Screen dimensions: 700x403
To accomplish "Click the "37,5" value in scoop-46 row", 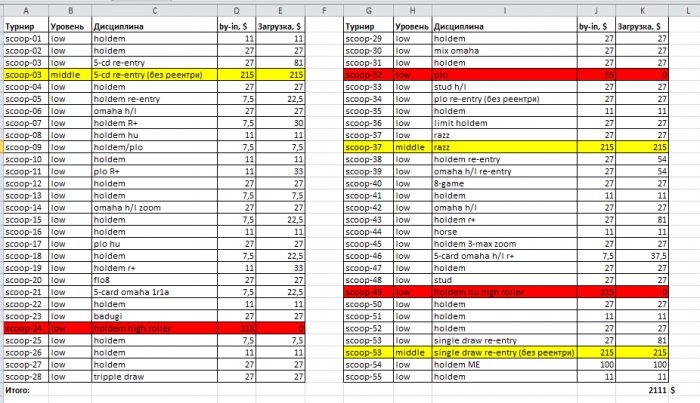I will click(658, 256).
